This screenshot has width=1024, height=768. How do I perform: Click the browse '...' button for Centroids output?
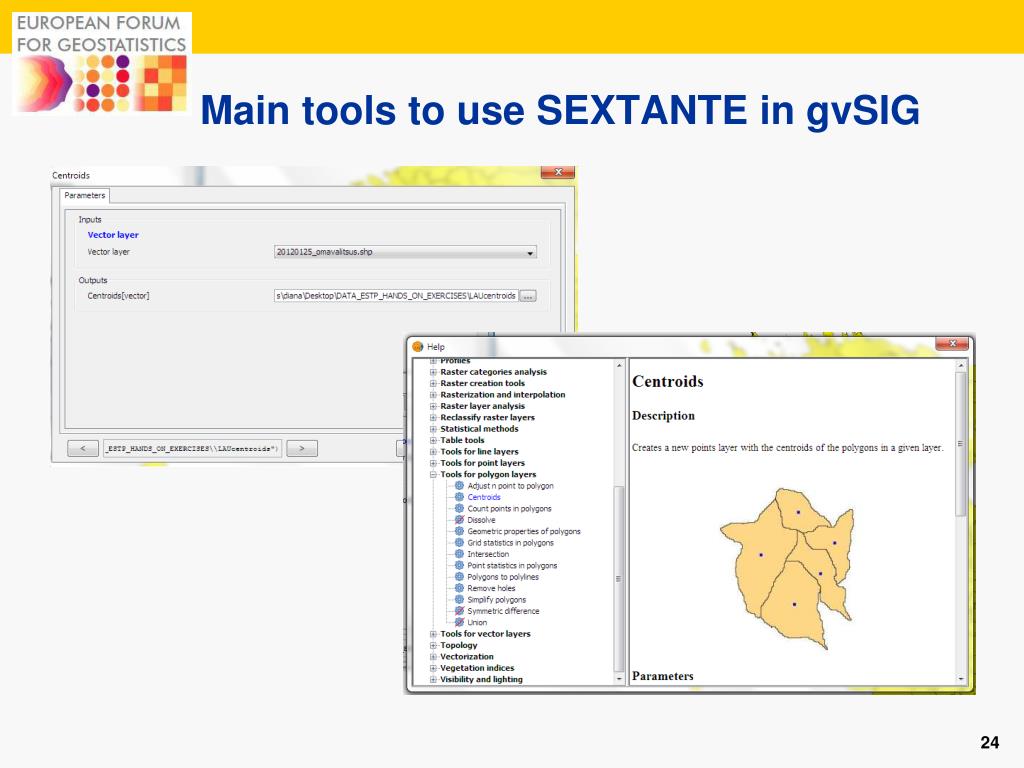[528, 296]
